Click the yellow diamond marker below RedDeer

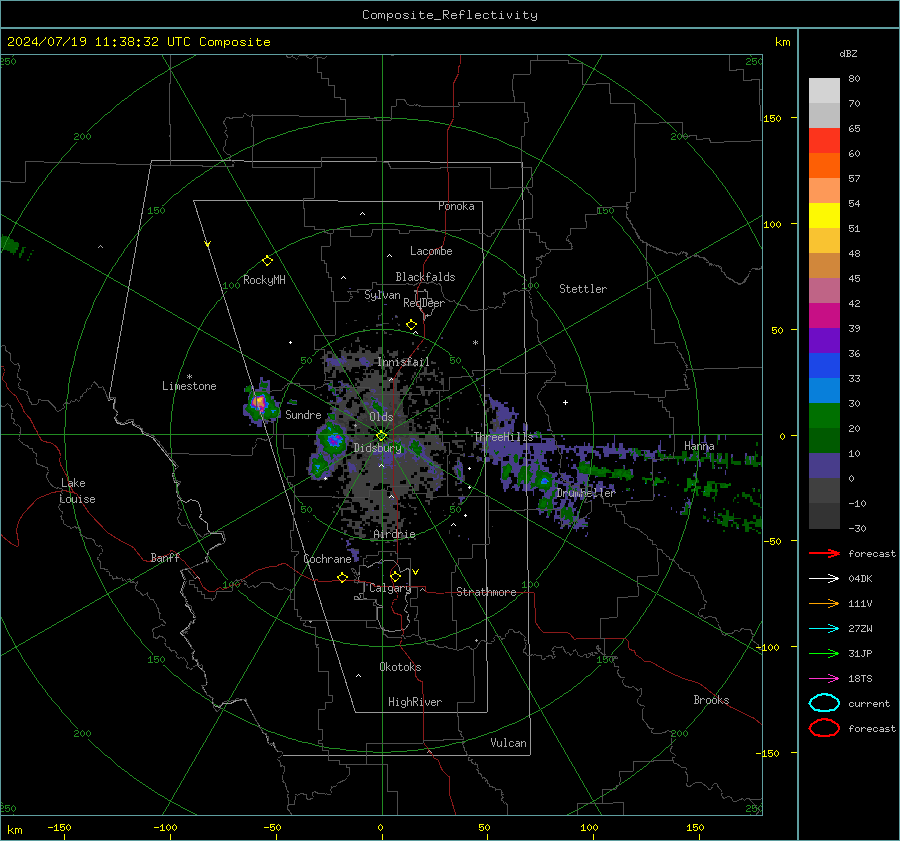click(412, 325)
